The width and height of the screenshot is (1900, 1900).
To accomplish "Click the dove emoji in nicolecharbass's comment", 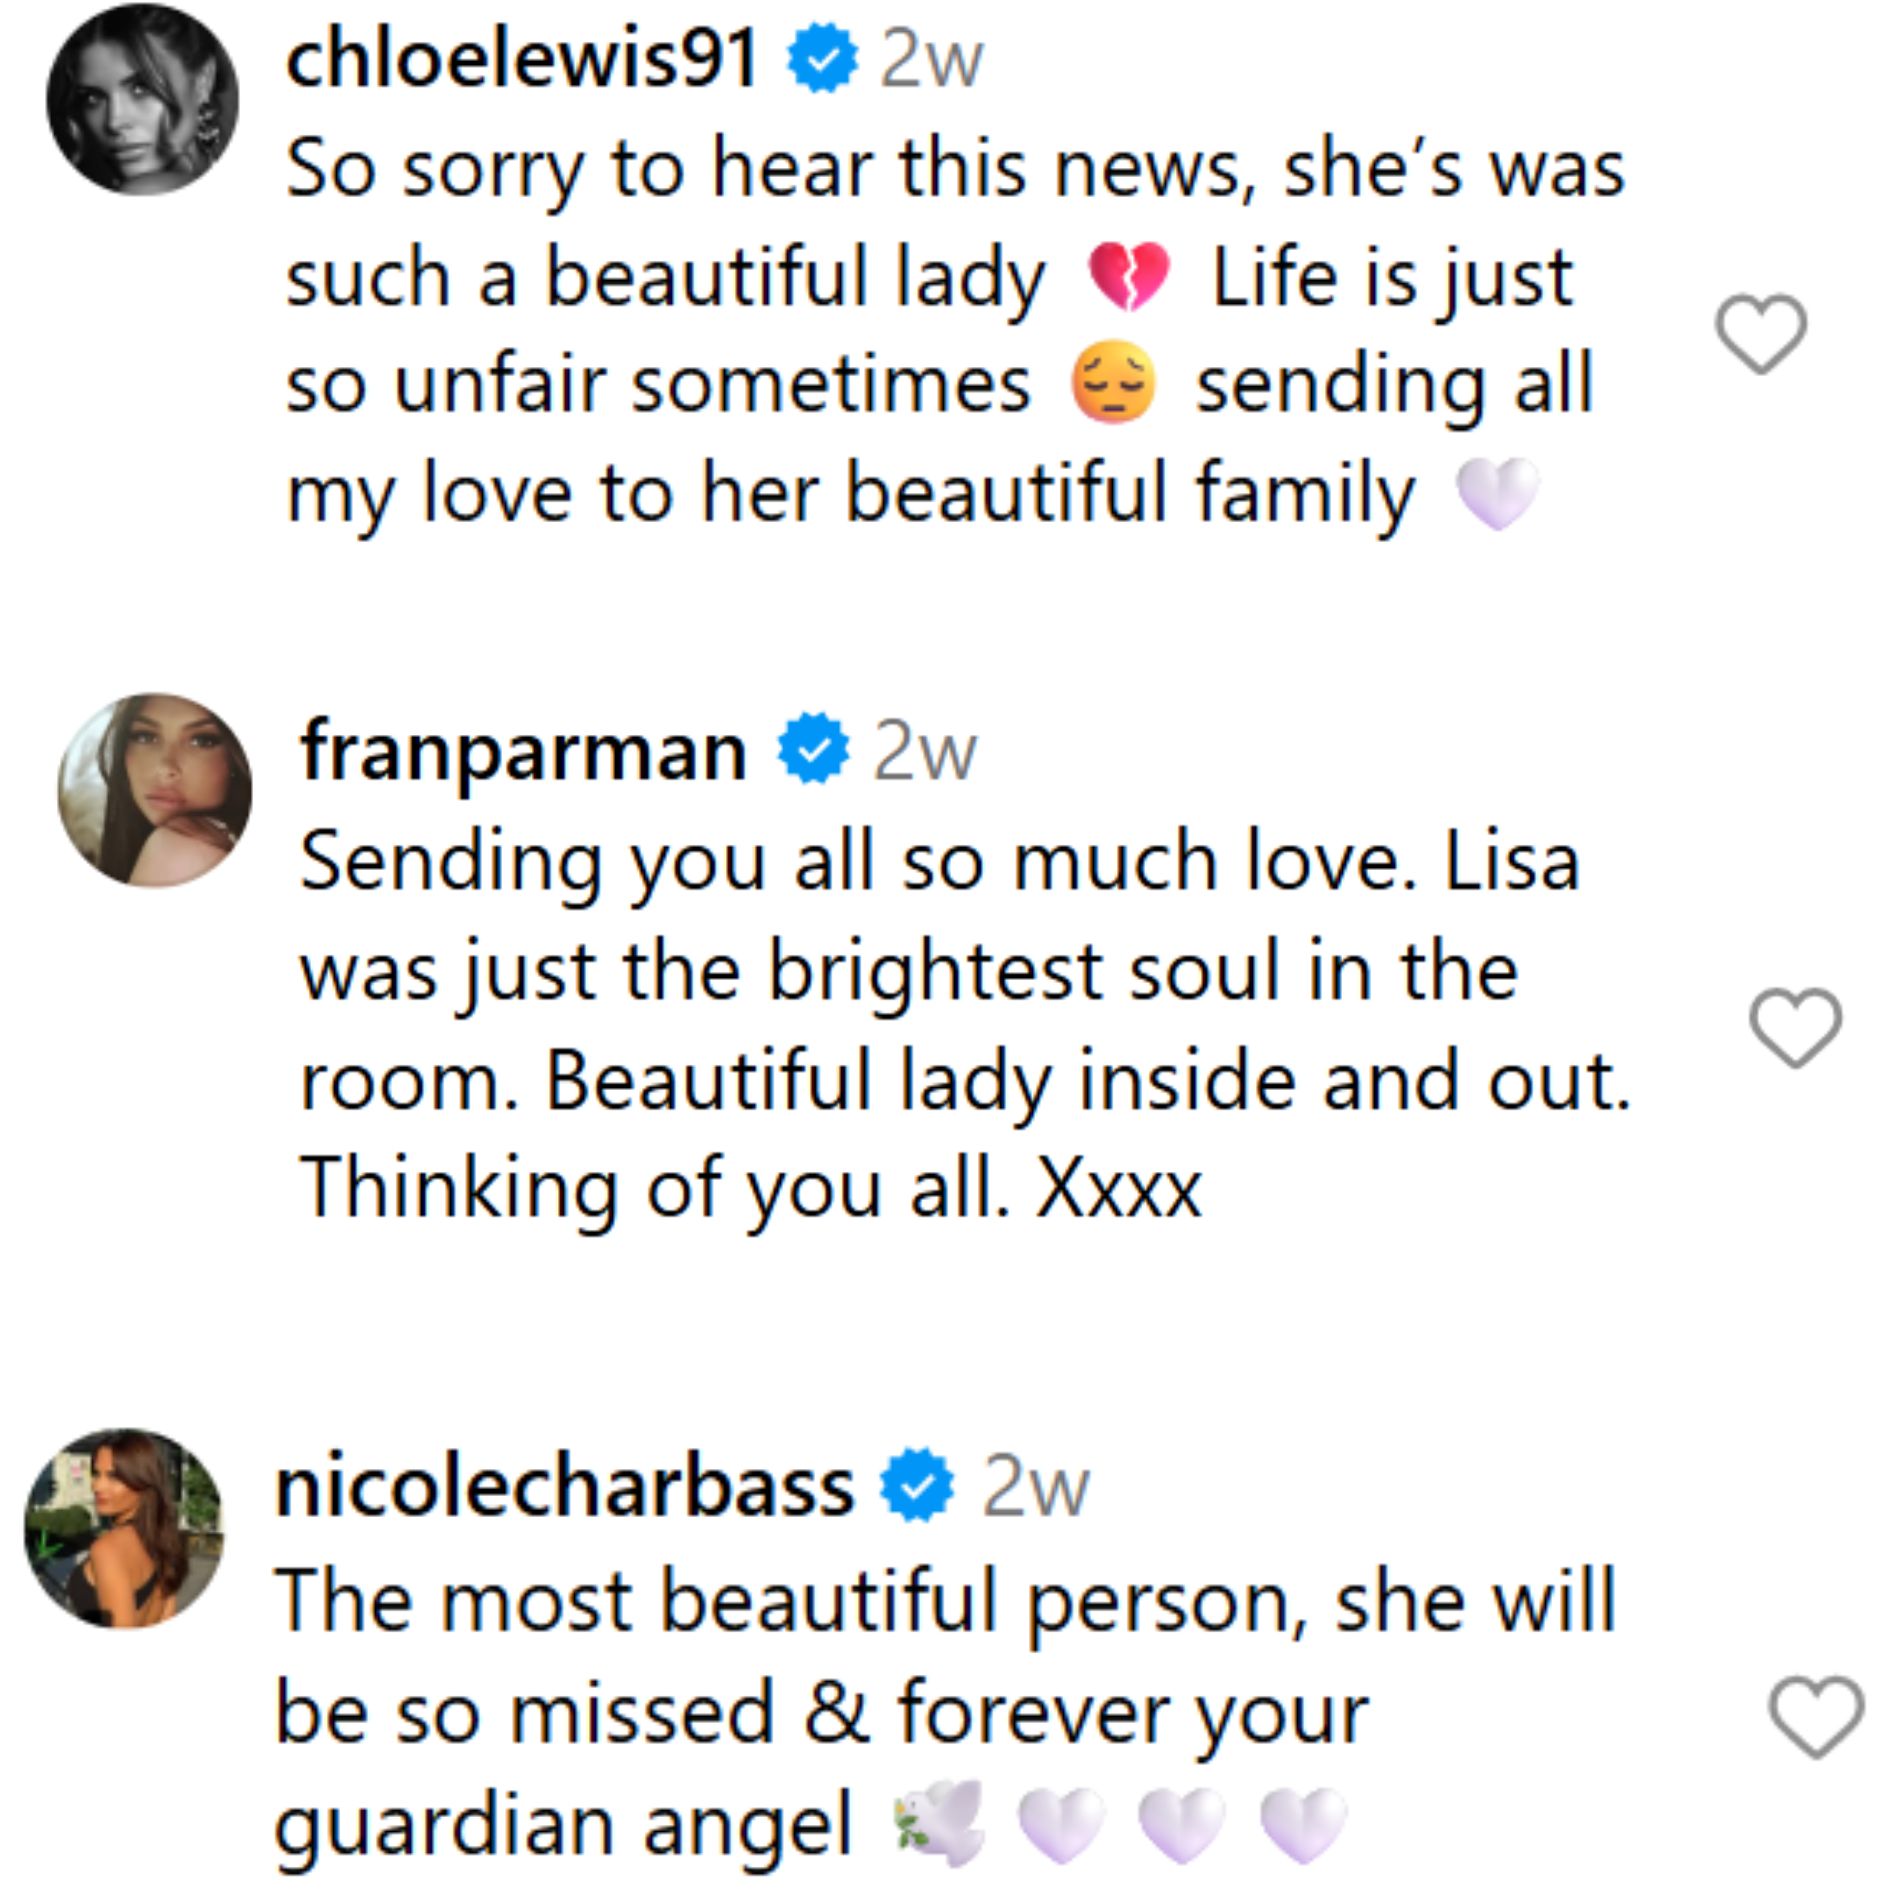I will click(938, 1825).
